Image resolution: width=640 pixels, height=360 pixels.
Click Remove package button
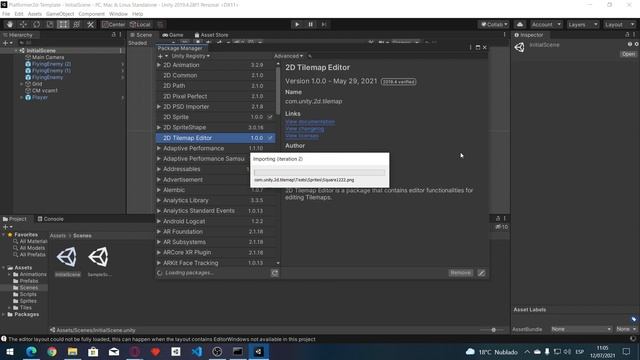click(x=460, y=273)
